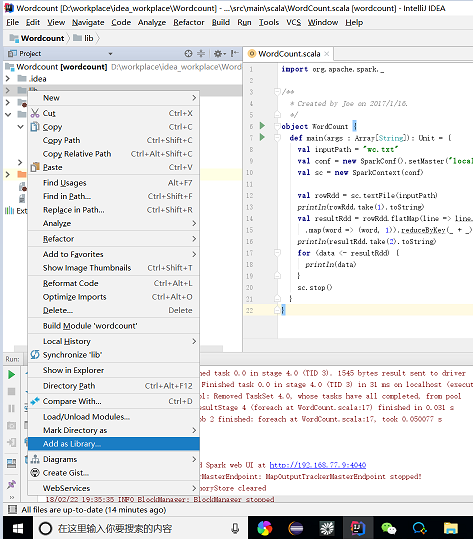
Task: Choose Build Module 'wordcount'
Action: click(114, 326)
